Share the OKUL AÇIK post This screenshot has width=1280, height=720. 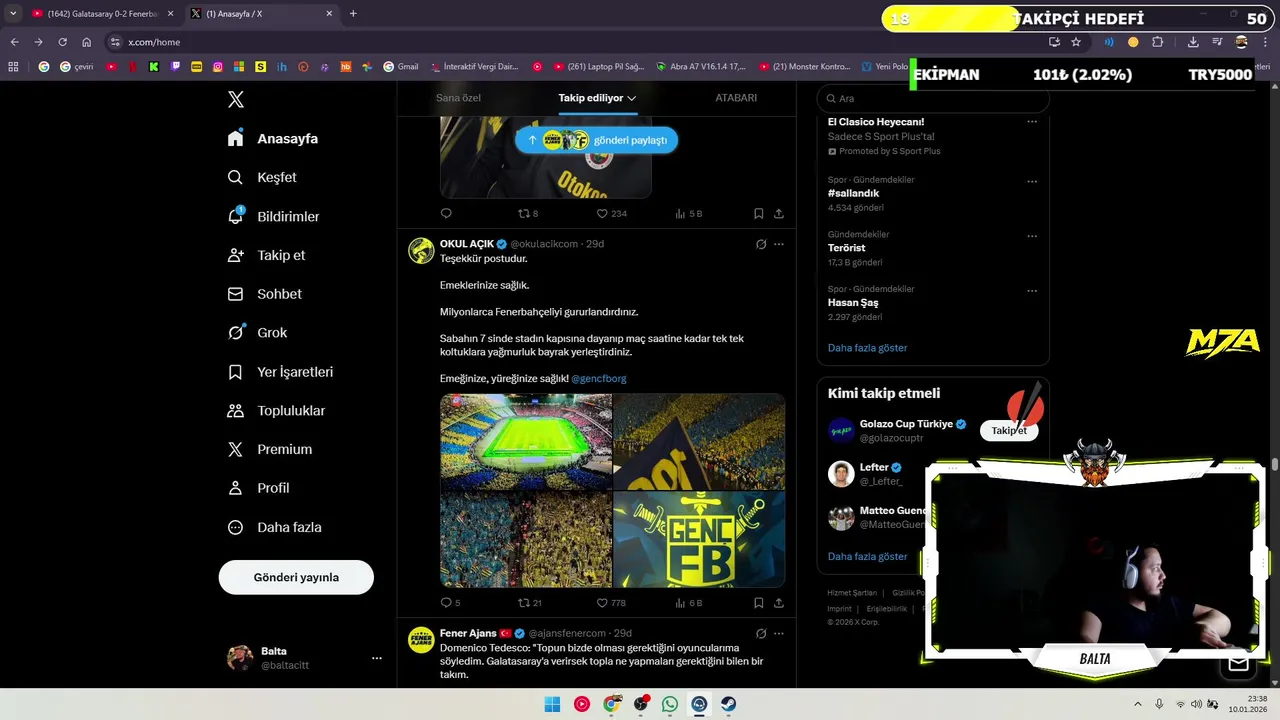[779, 603]
